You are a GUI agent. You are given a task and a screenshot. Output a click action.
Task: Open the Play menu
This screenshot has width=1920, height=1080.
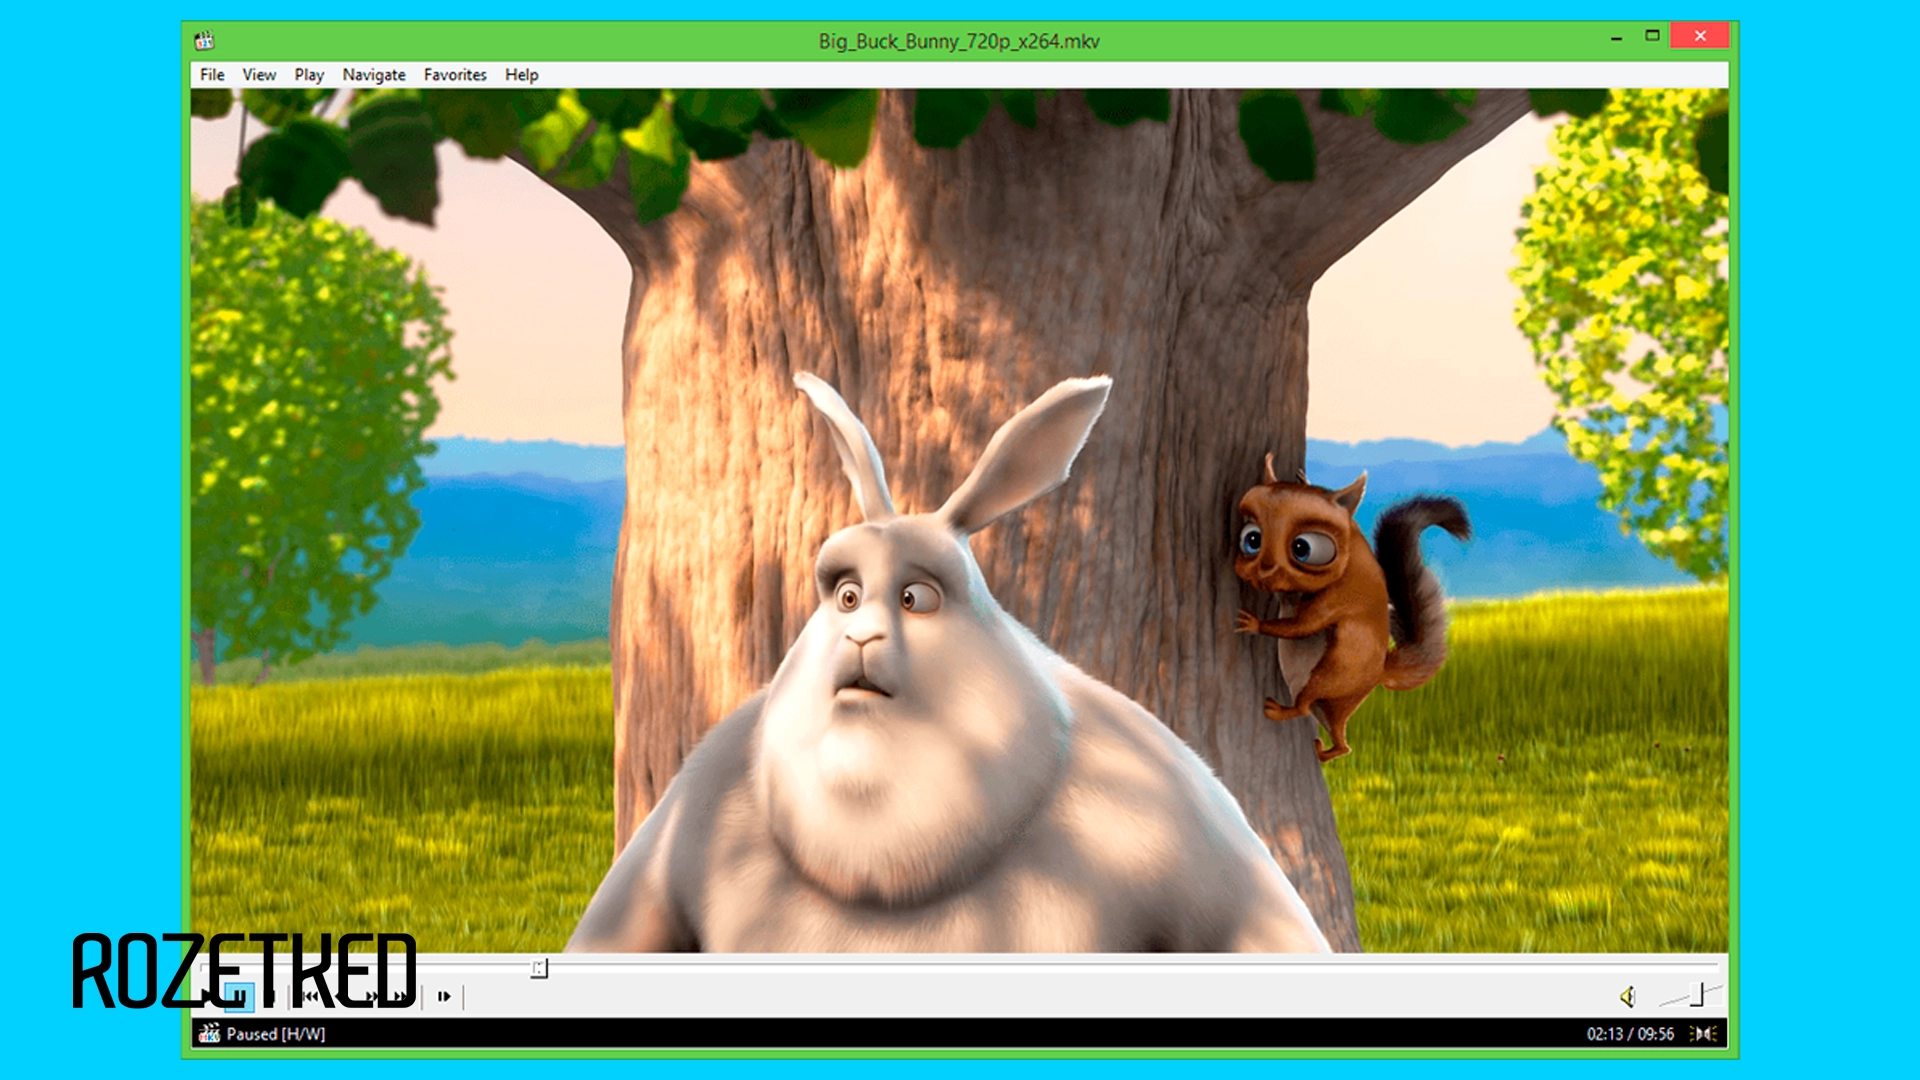tap(309, 75)
